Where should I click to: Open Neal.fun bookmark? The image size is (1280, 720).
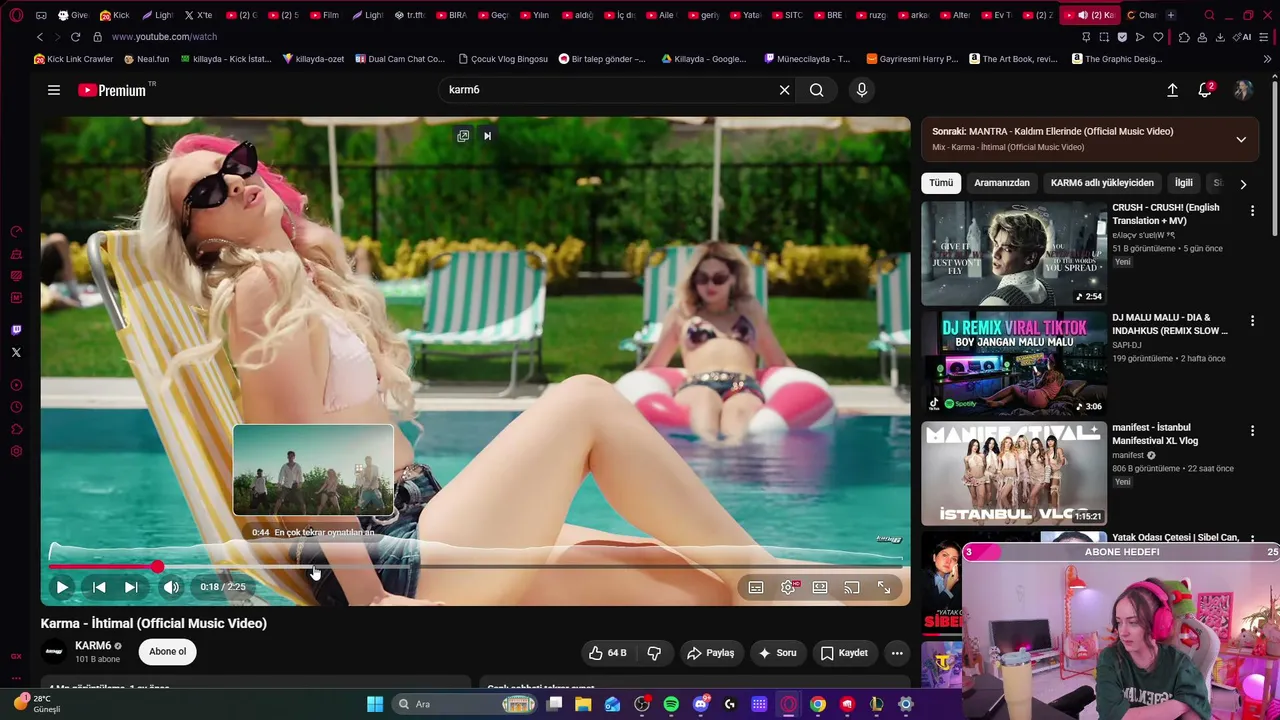(x=146, y=59)
